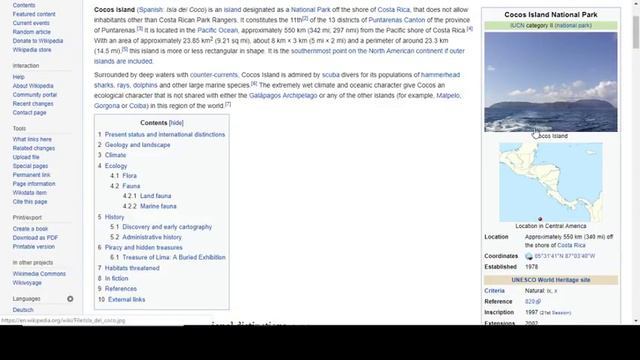View Recent changes
The image size is (640, 360).
click(33, 104)
